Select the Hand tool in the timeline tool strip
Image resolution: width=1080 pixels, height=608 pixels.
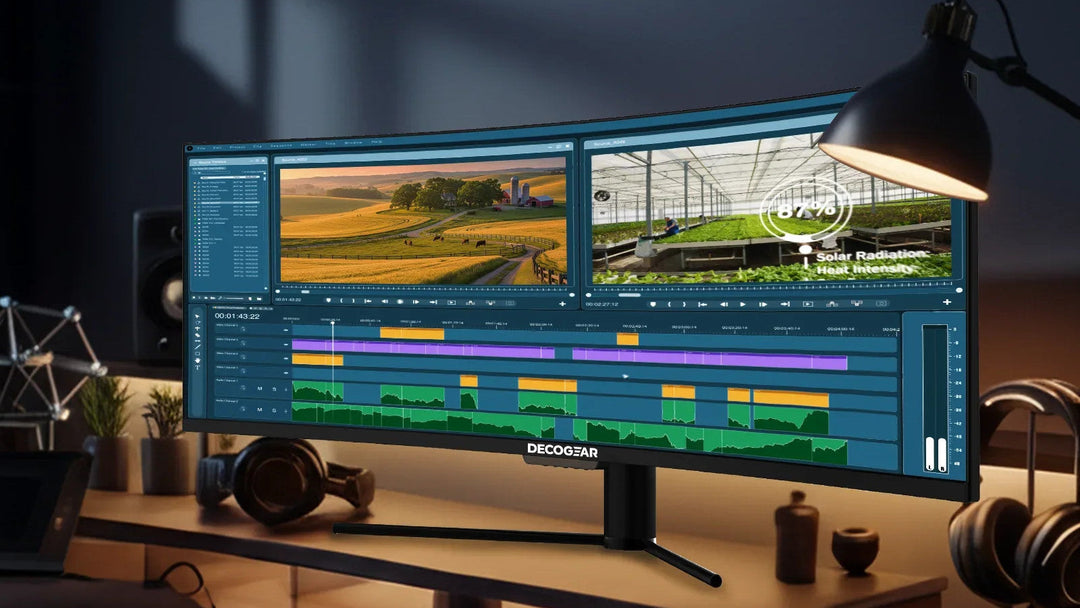click(x=197, y=361)
